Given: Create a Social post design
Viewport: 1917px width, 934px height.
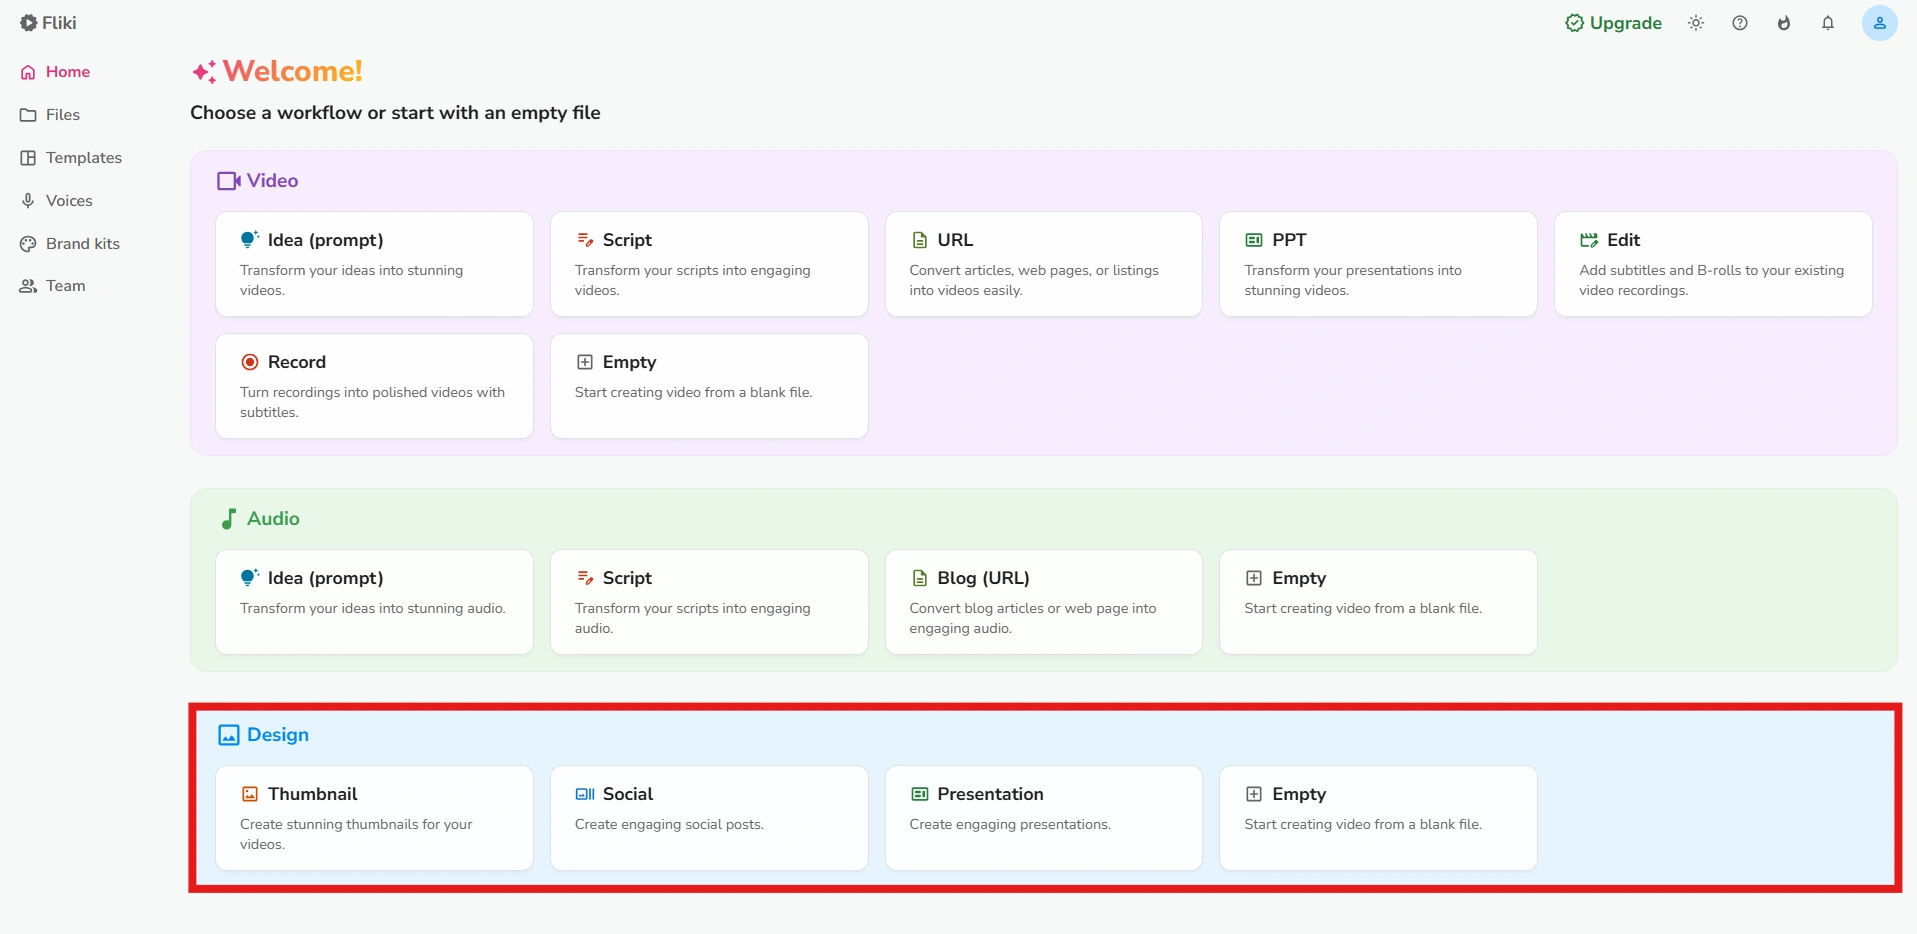Looking at the screenshot, I should [709, 818].
